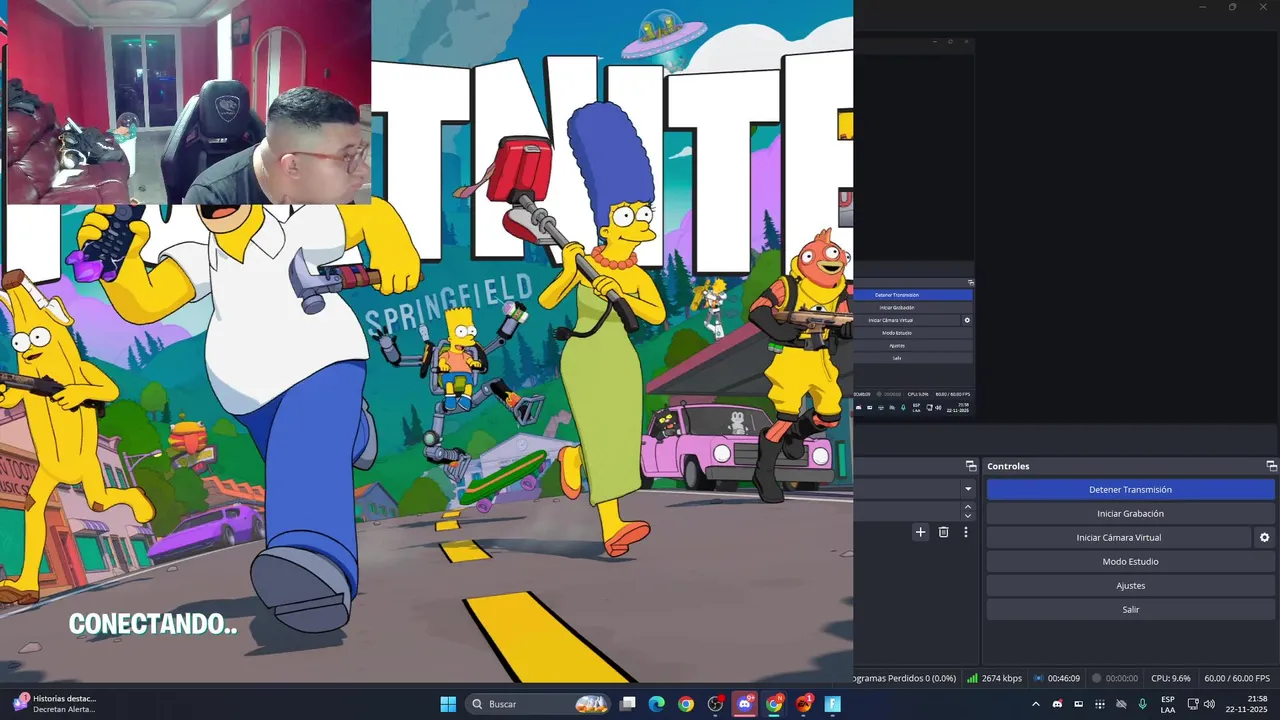1280x720 pixels.
Task: Click the dotted grid tray icon
Action: [1100, 704]
